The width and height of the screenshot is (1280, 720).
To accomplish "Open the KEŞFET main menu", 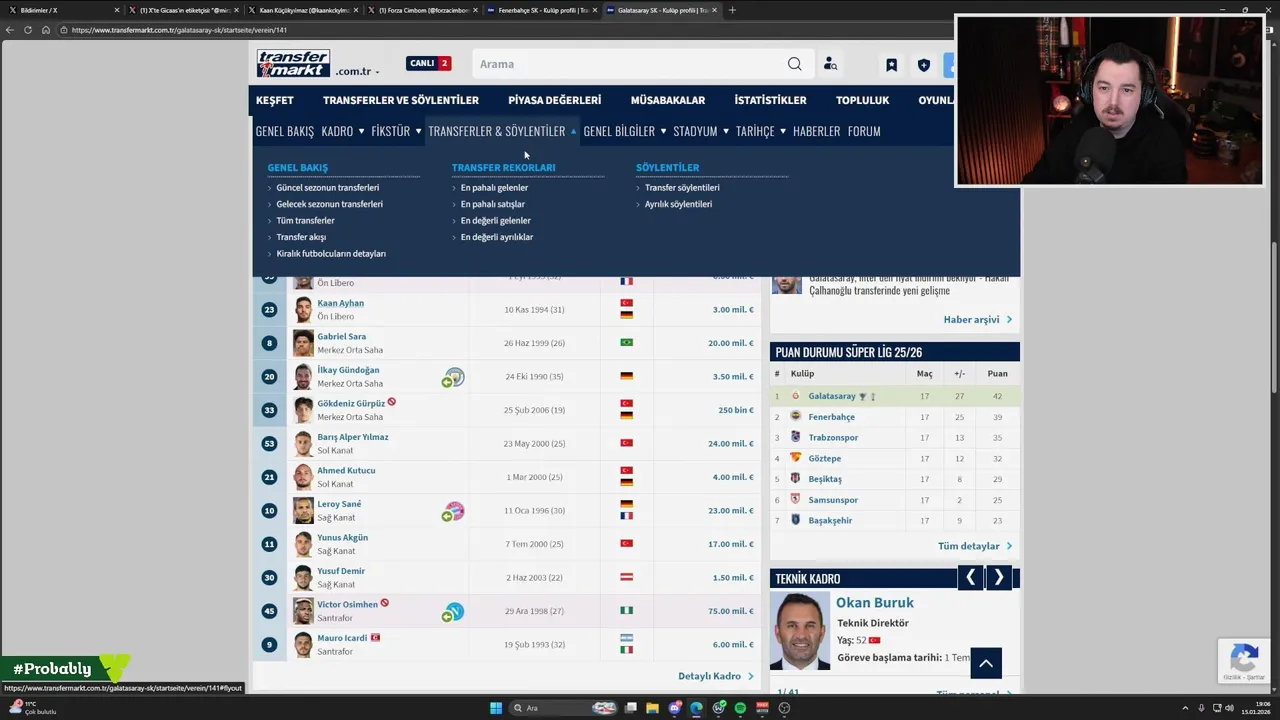I will coord(275,100).
